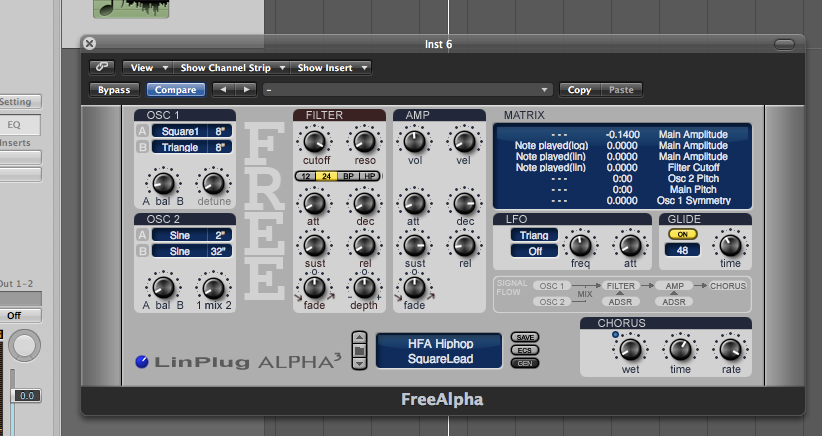The image size is (822, 436).
Task: Click the blue LinPlug logo dot
Action: pyautogui.click(x=142, y=362)
